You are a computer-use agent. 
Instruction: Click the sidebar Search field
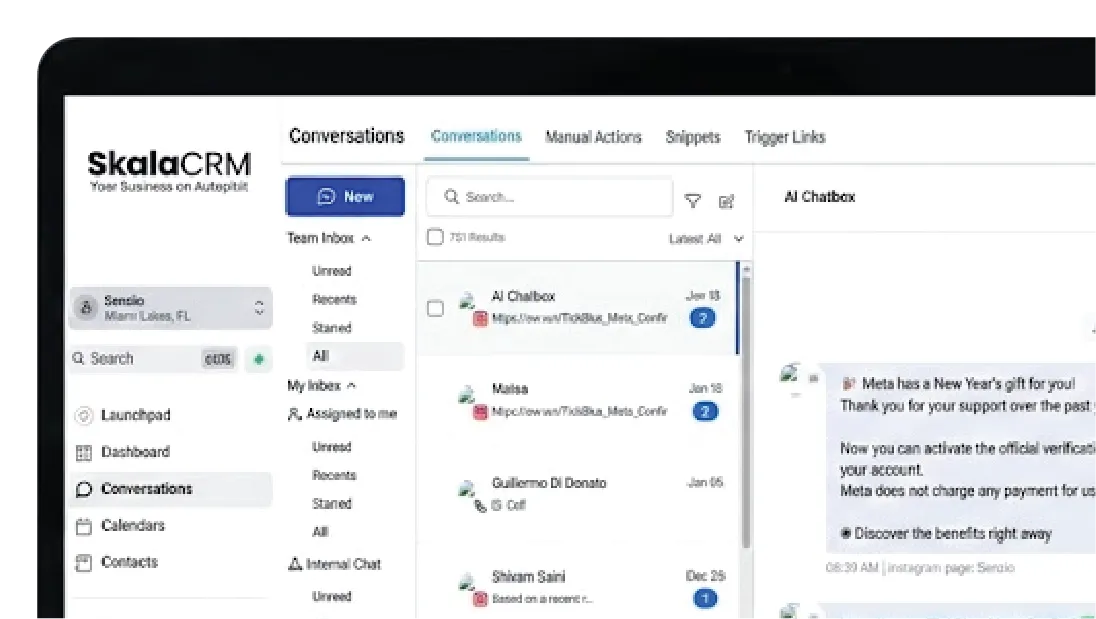[153, 359]
